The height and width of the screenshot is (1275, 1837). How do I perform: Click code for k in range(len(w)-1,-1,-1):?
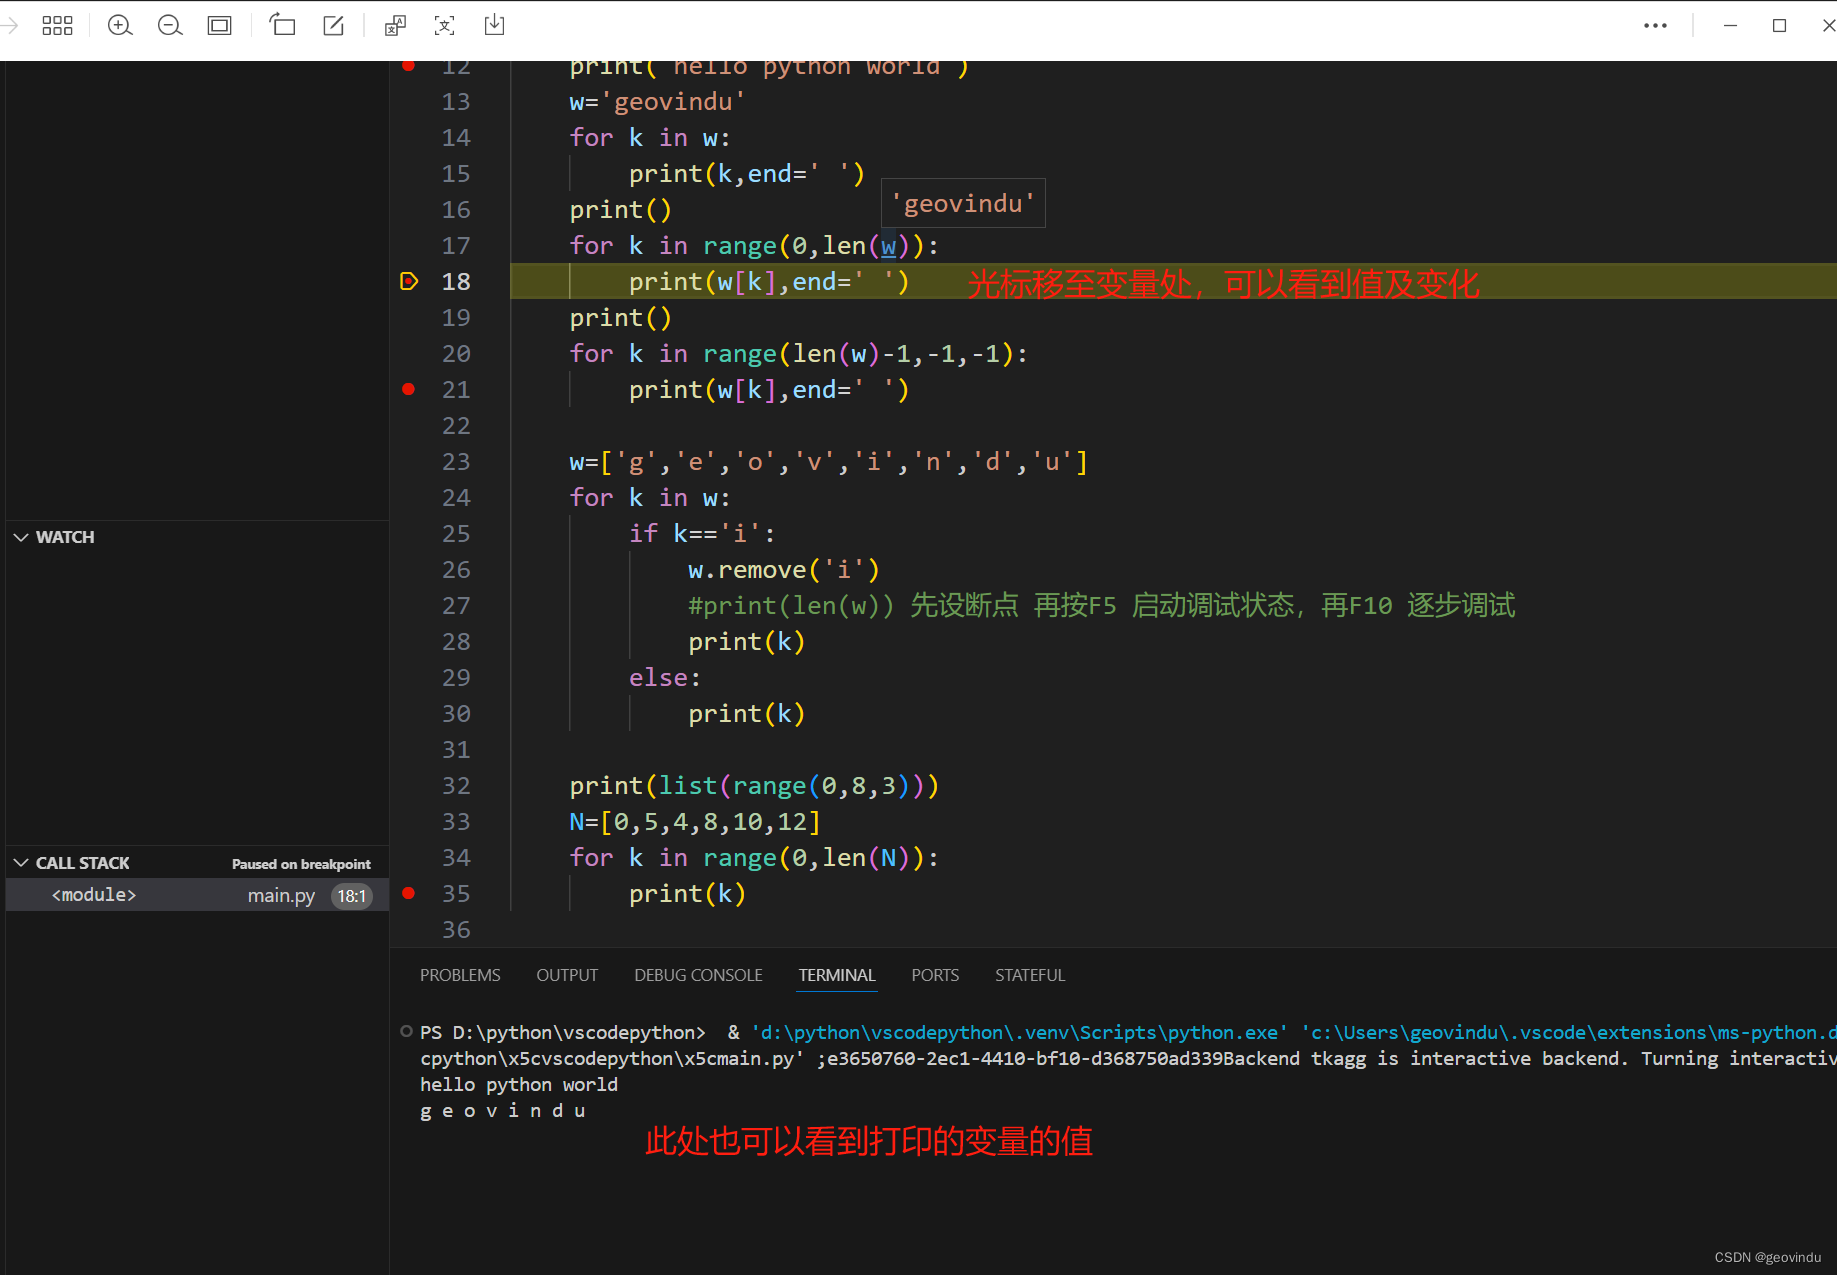click(798, 354)
